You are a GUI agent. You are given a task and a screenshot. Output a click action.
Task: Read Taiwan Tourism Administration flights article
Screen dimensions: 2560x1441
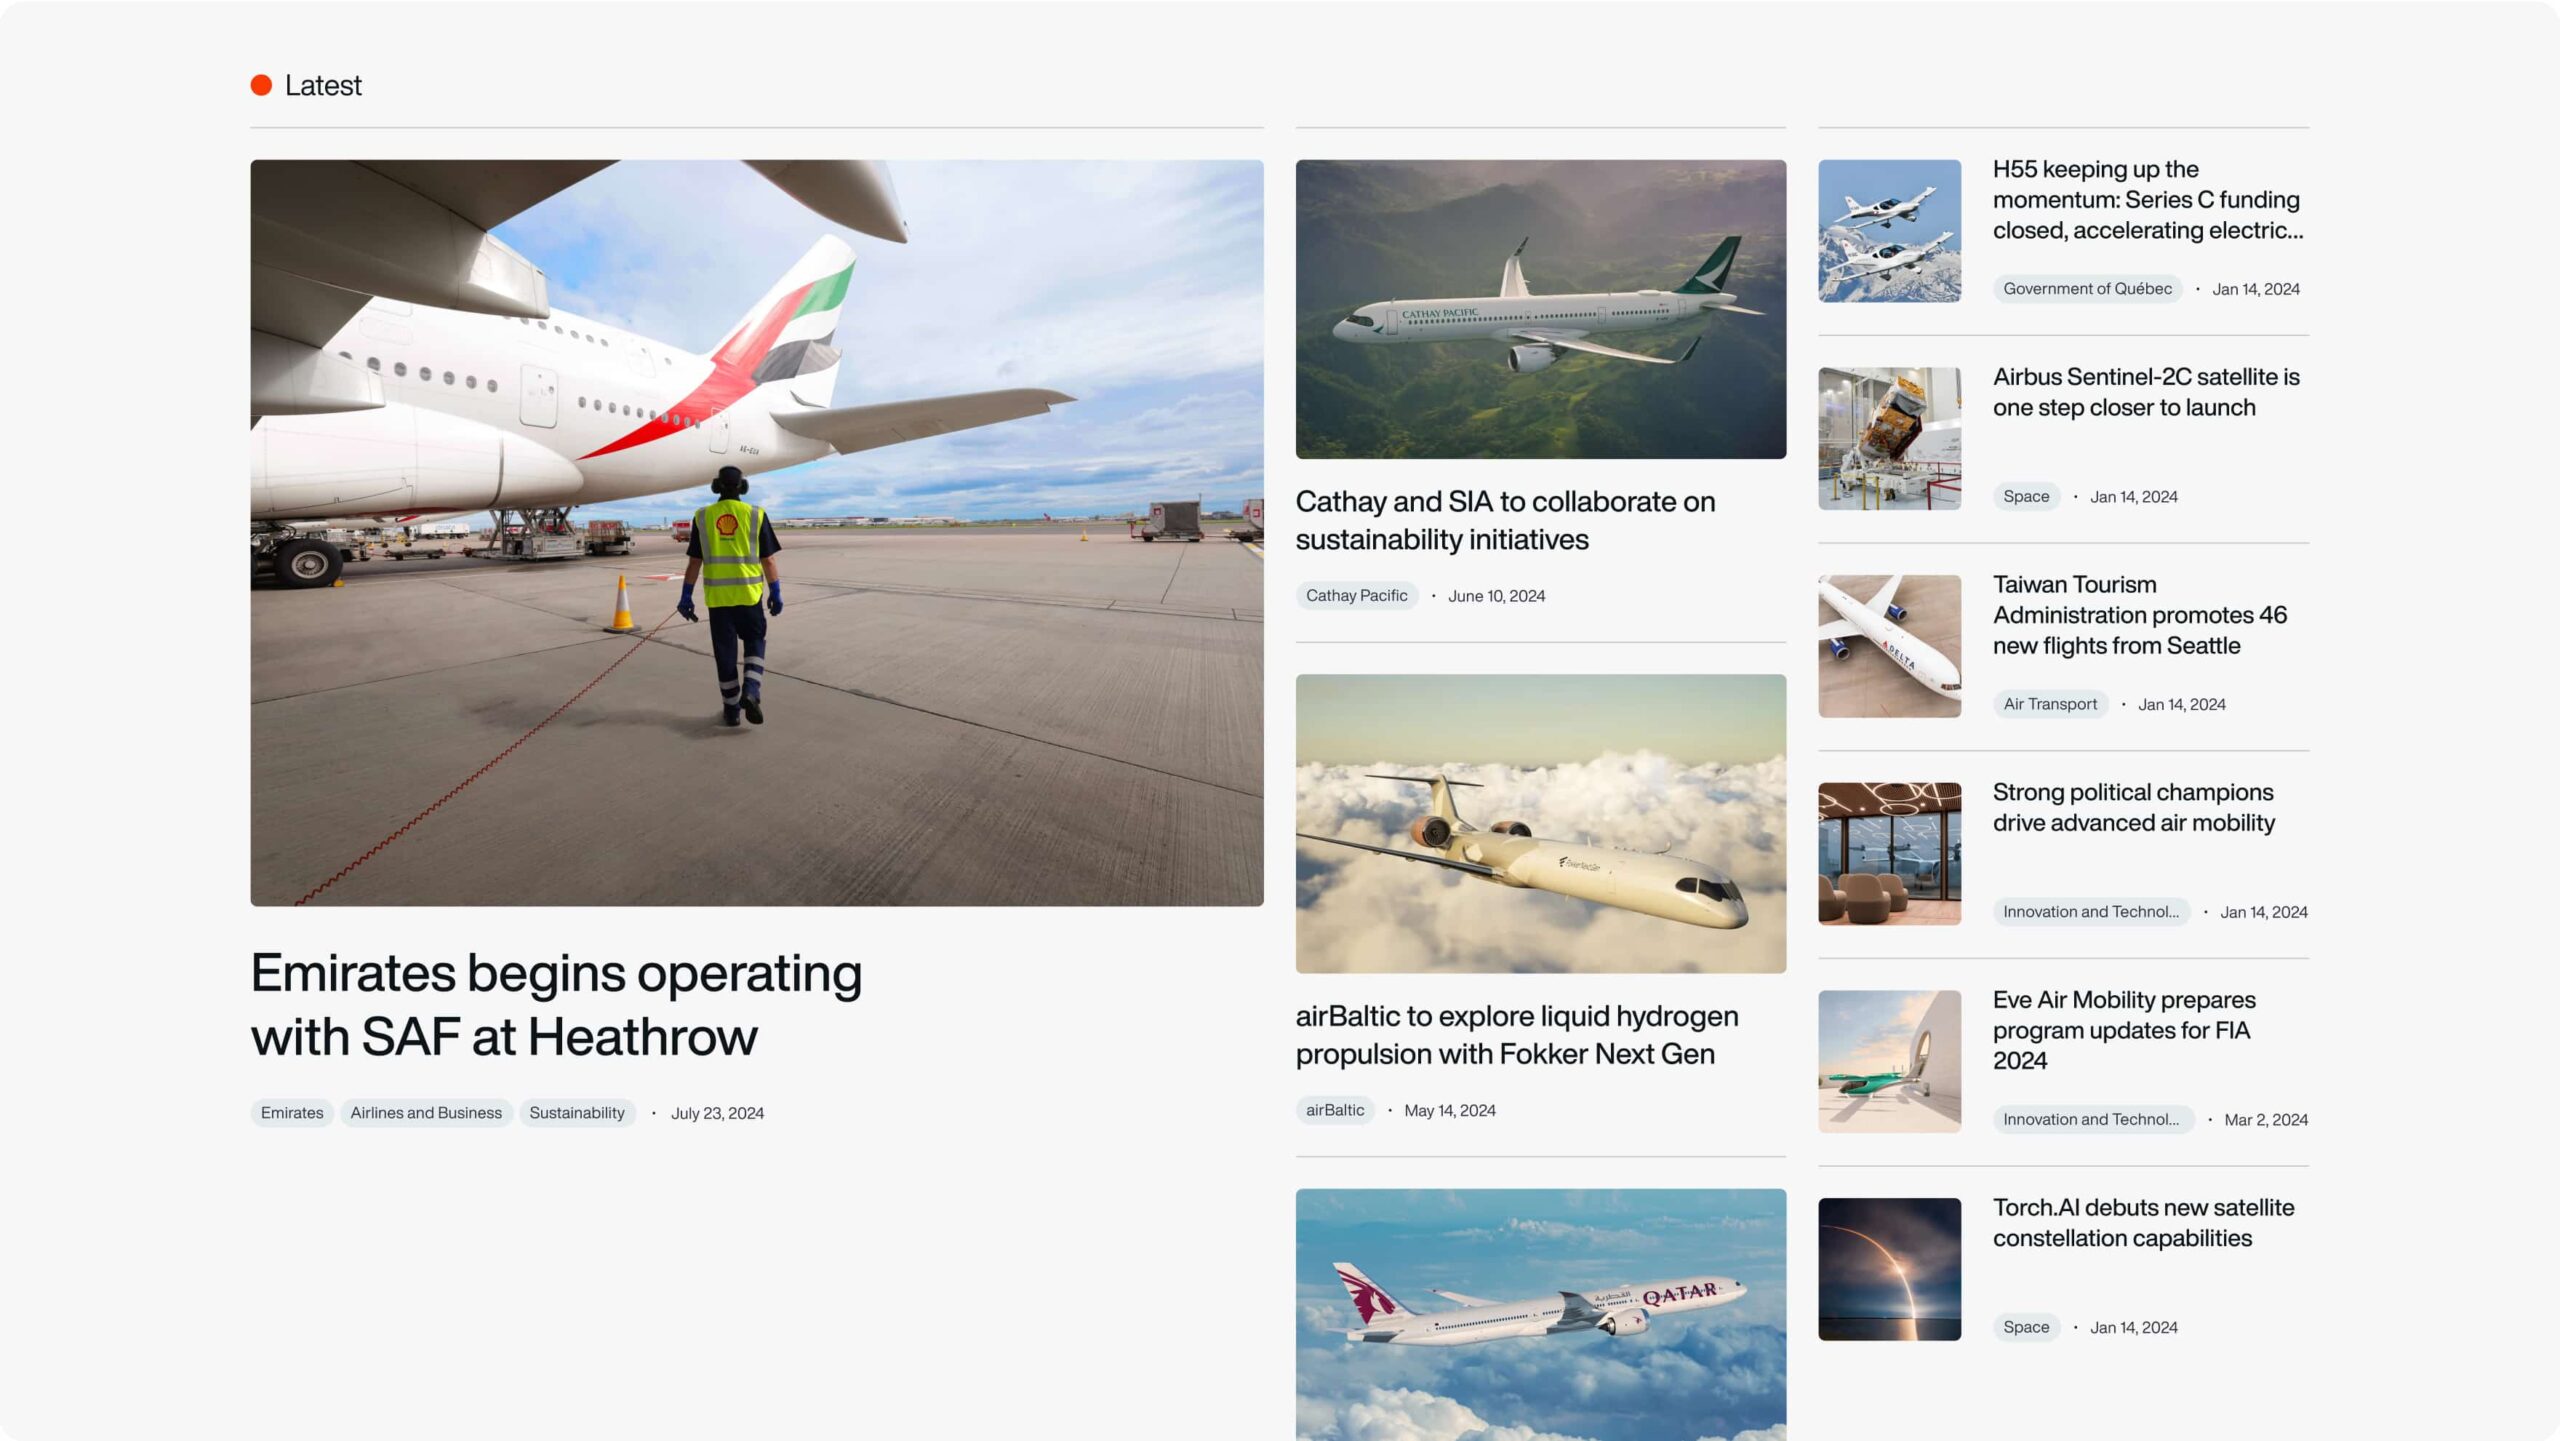coord(2140,615)
